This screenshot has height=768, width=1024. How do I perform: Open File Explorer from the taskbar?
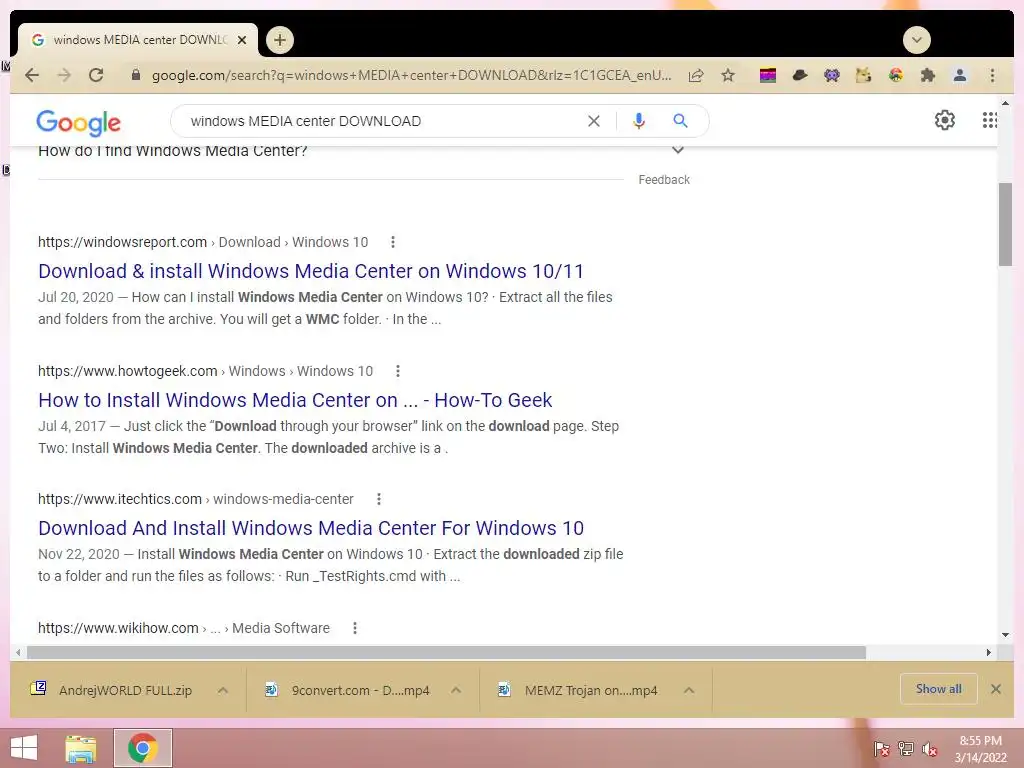[x=82, y=748]
